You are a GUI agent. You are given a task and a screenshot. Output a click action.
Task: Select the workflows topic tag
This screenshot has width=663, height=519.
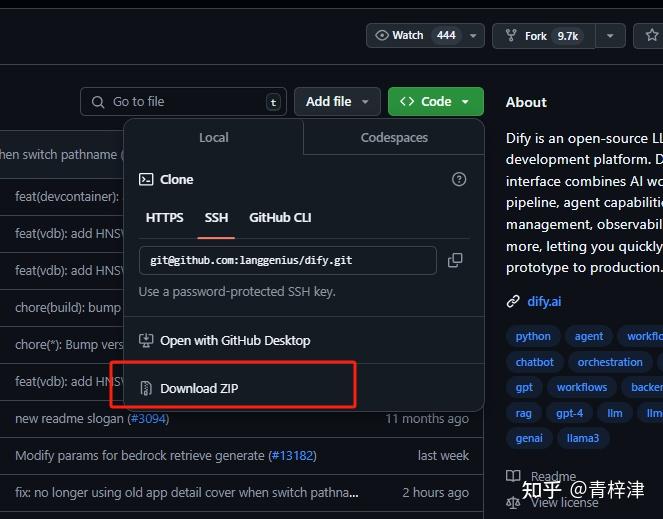[581, 387]
